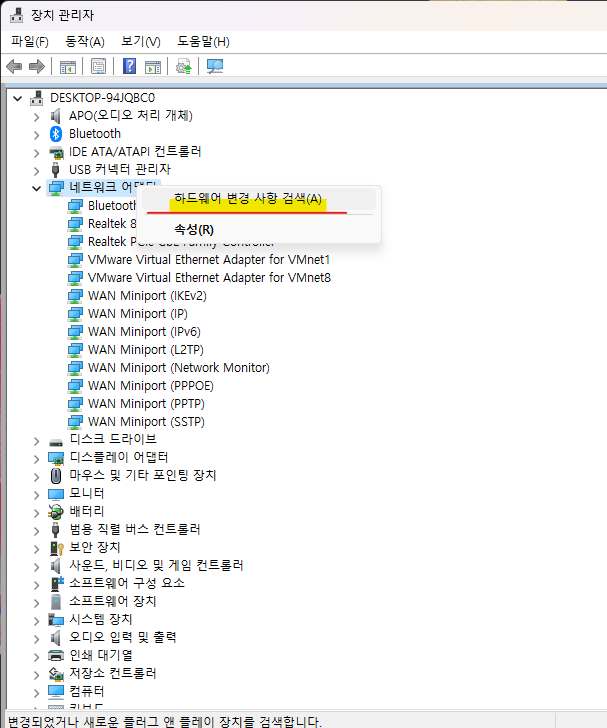
Task: Open the 도움말(H) menu
Action: (203, 42)
